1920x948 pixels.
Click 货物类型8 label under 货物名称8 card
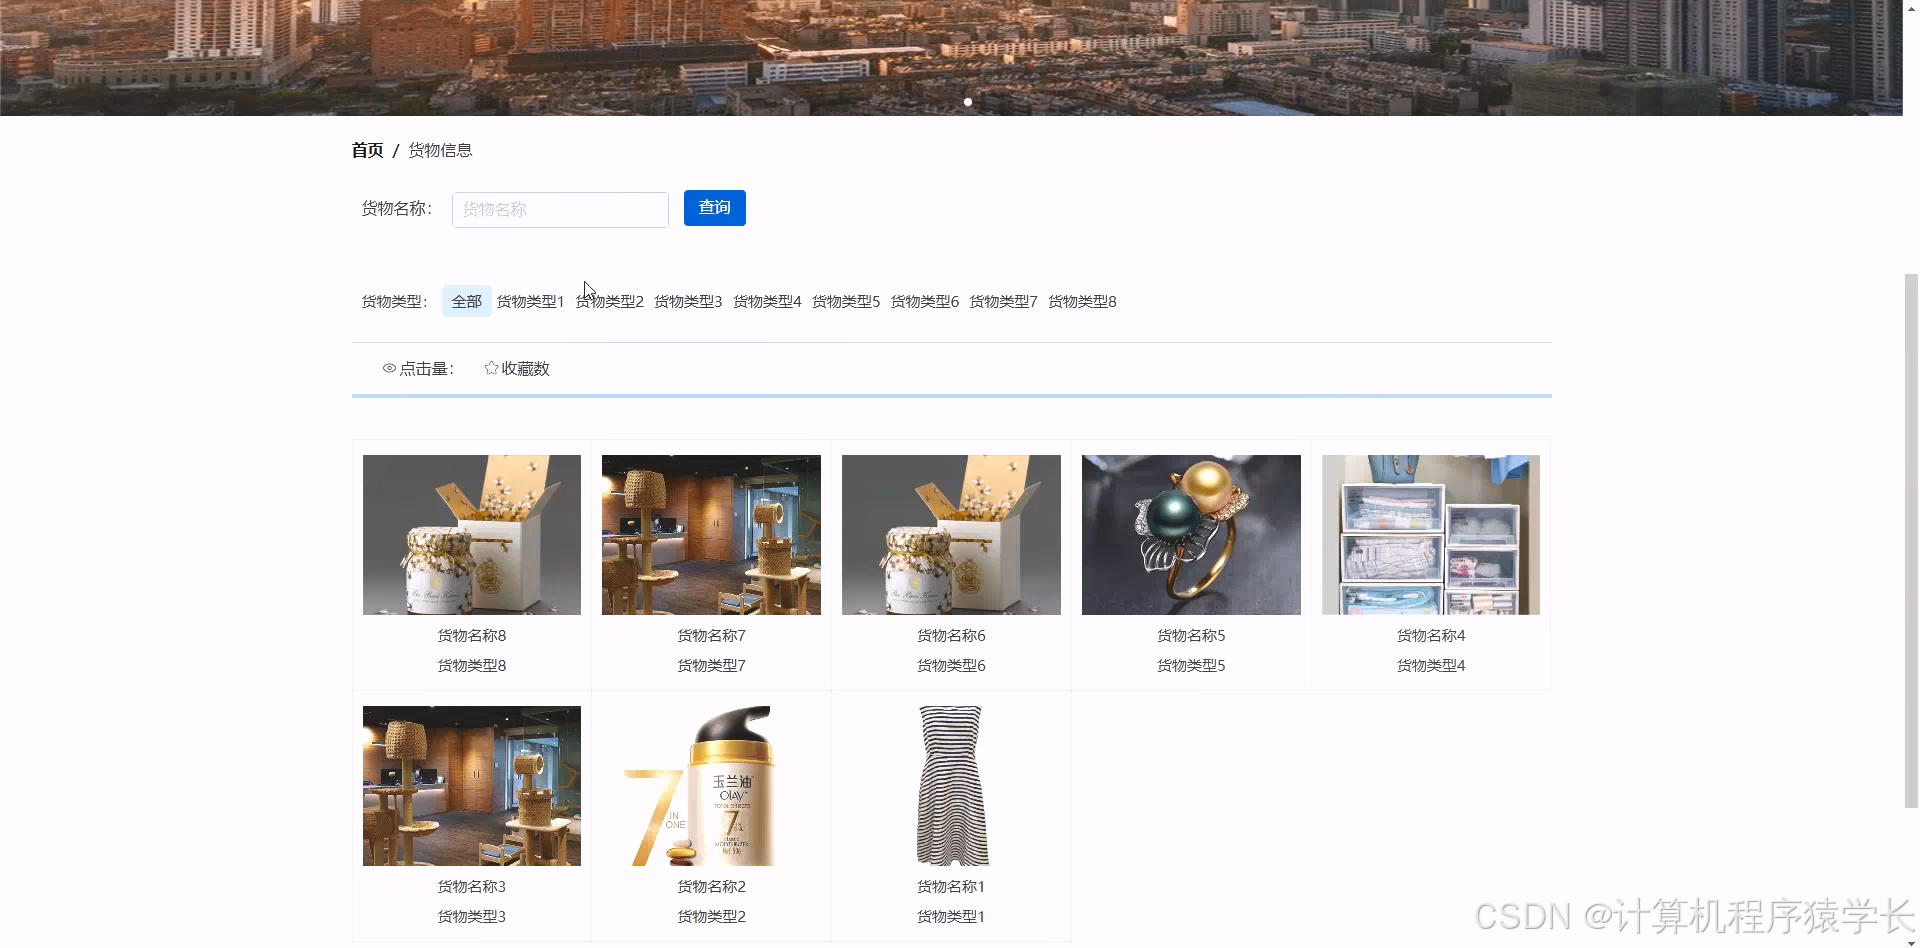coord(472,666)
